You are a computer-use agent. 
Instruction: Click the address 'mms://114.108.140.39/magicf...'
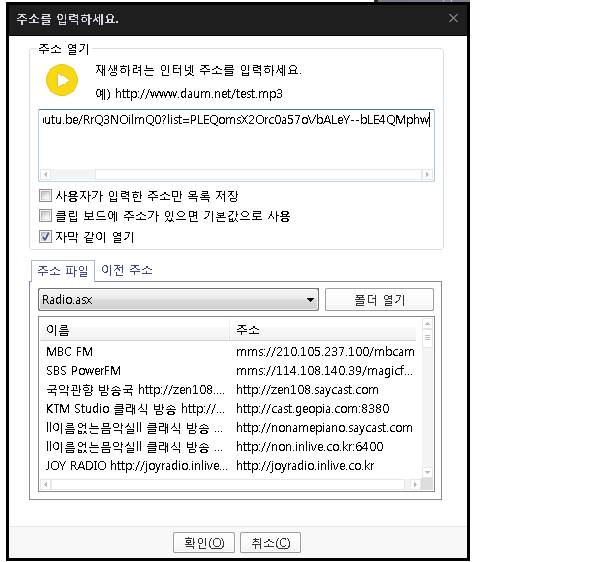point(324,371)
